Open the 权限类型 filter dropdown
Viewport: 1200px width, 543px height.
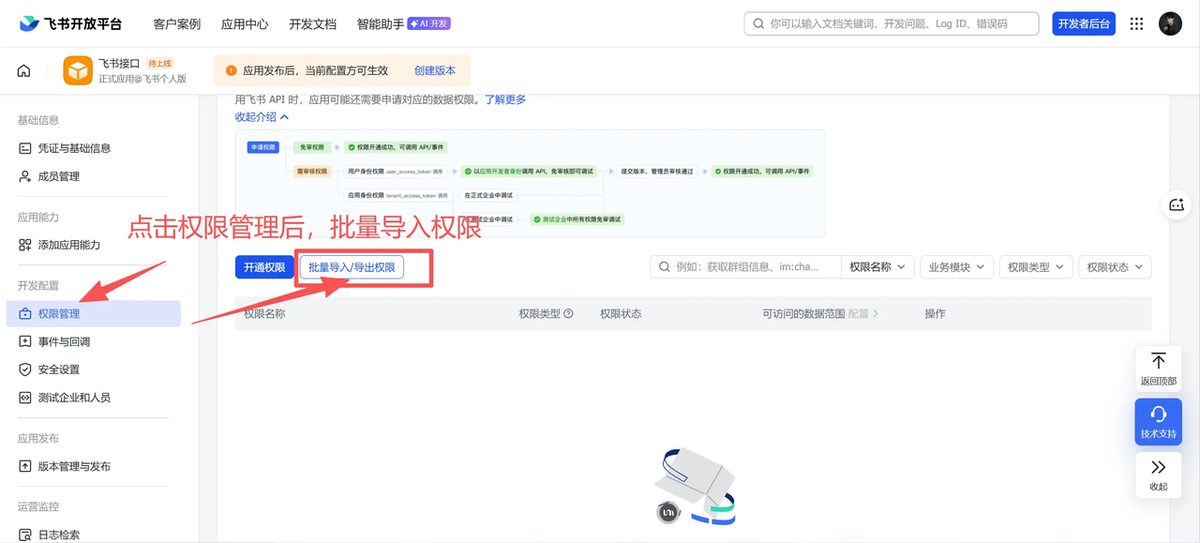(x=1036, y=267)
